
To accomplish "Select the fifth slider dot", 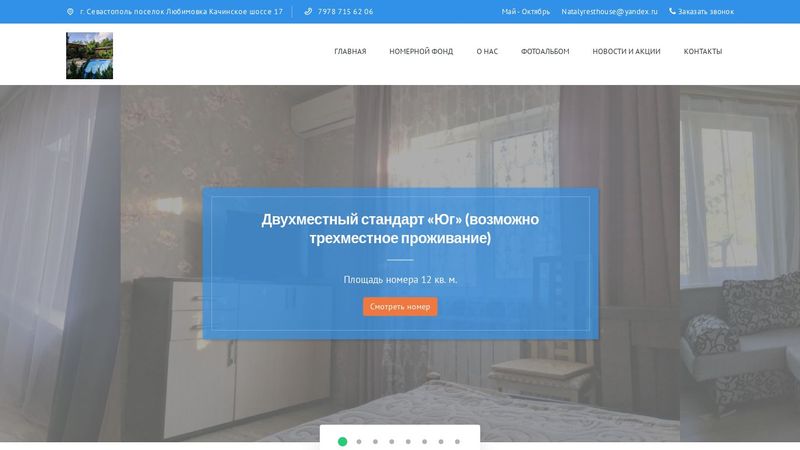I will point(408,441).
